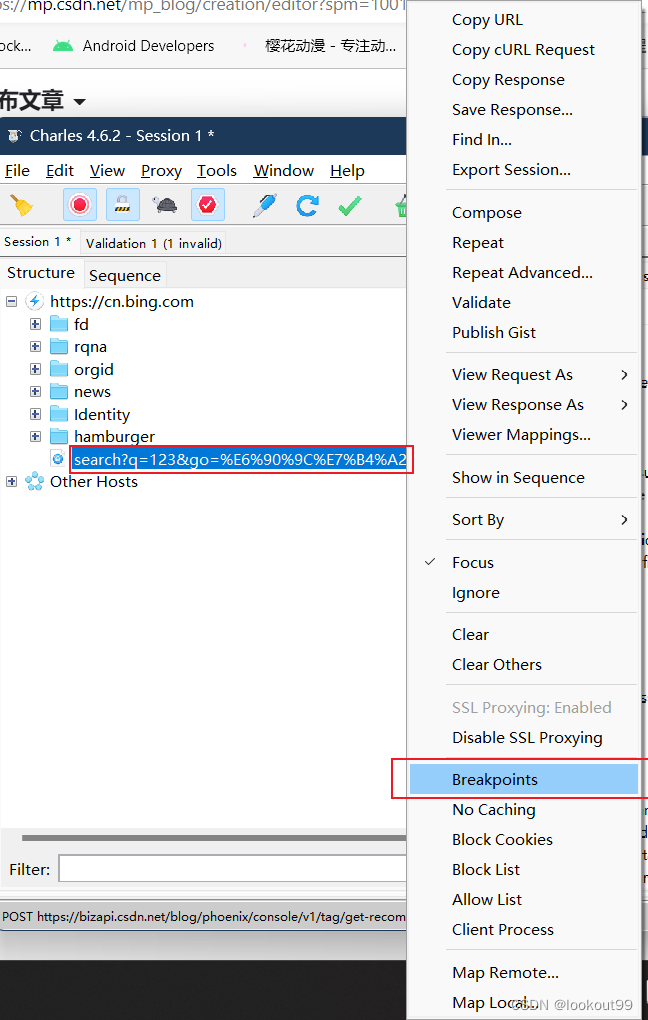Screen dimensions: 648x1020
Task: Expand the rqna folder node
Action: 35,346
